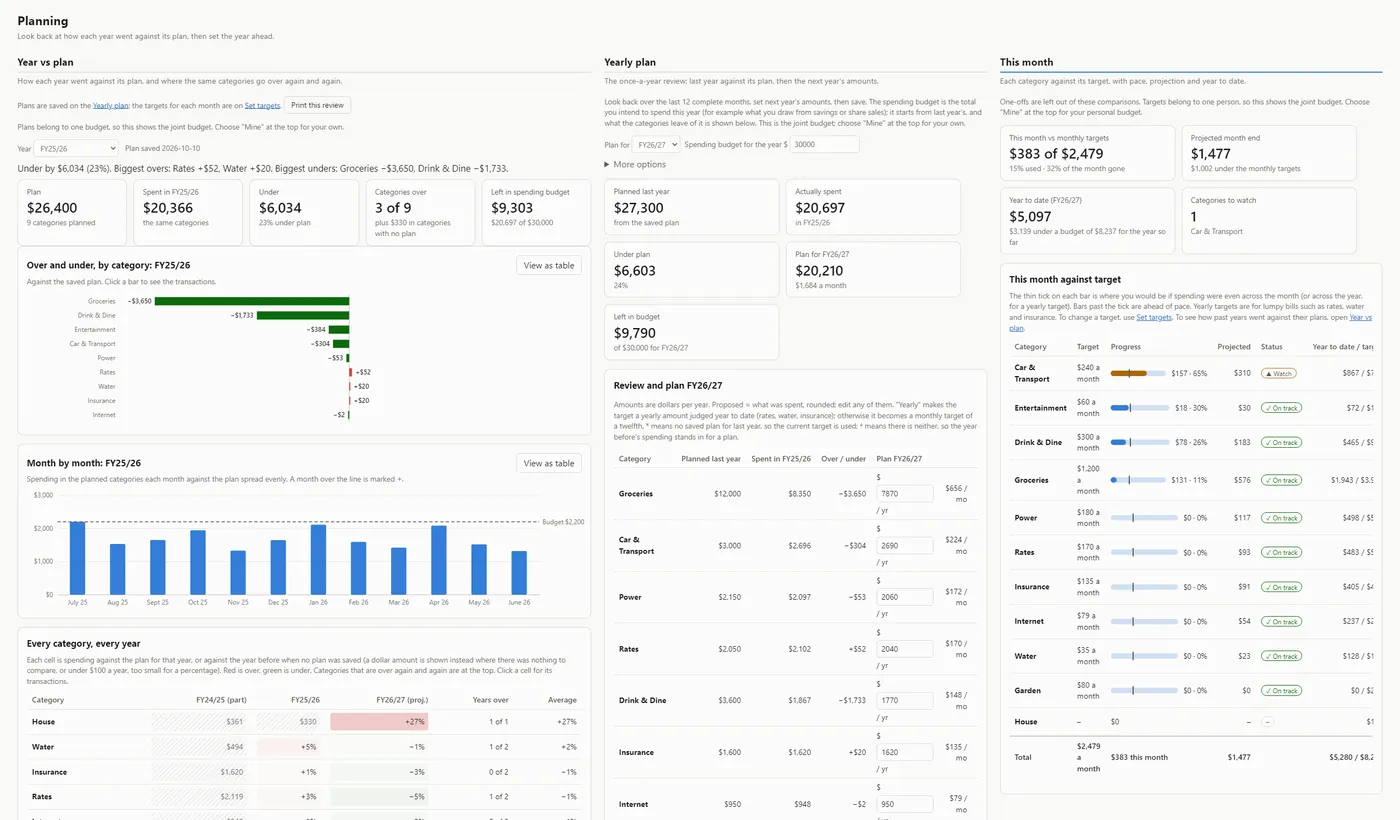
Task: Click the Apr 26 bar in monthly chart
Action: [439, 560]
